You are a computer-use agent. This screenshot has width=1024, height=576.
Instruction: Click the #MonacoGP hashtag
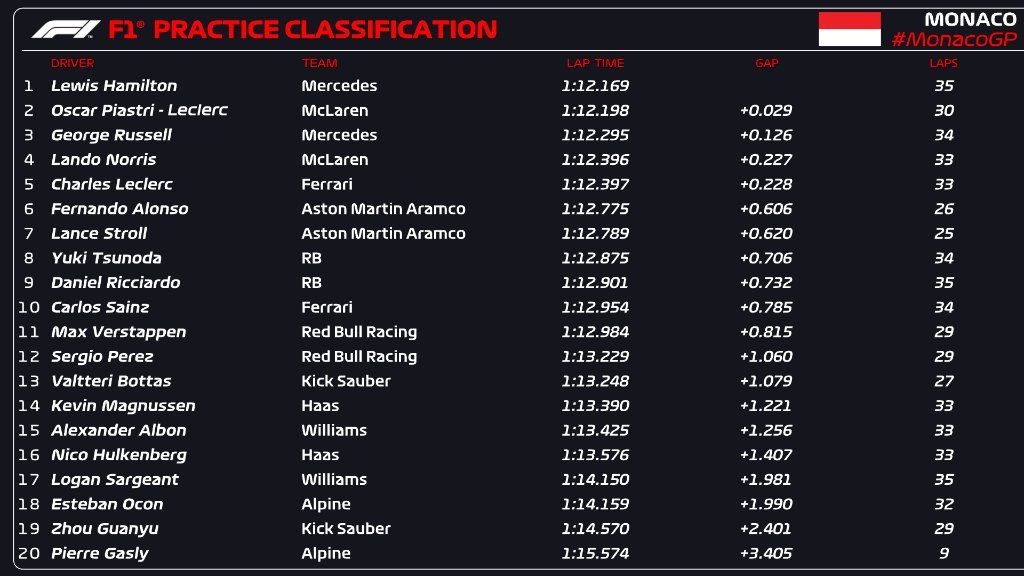pos(953,39)
